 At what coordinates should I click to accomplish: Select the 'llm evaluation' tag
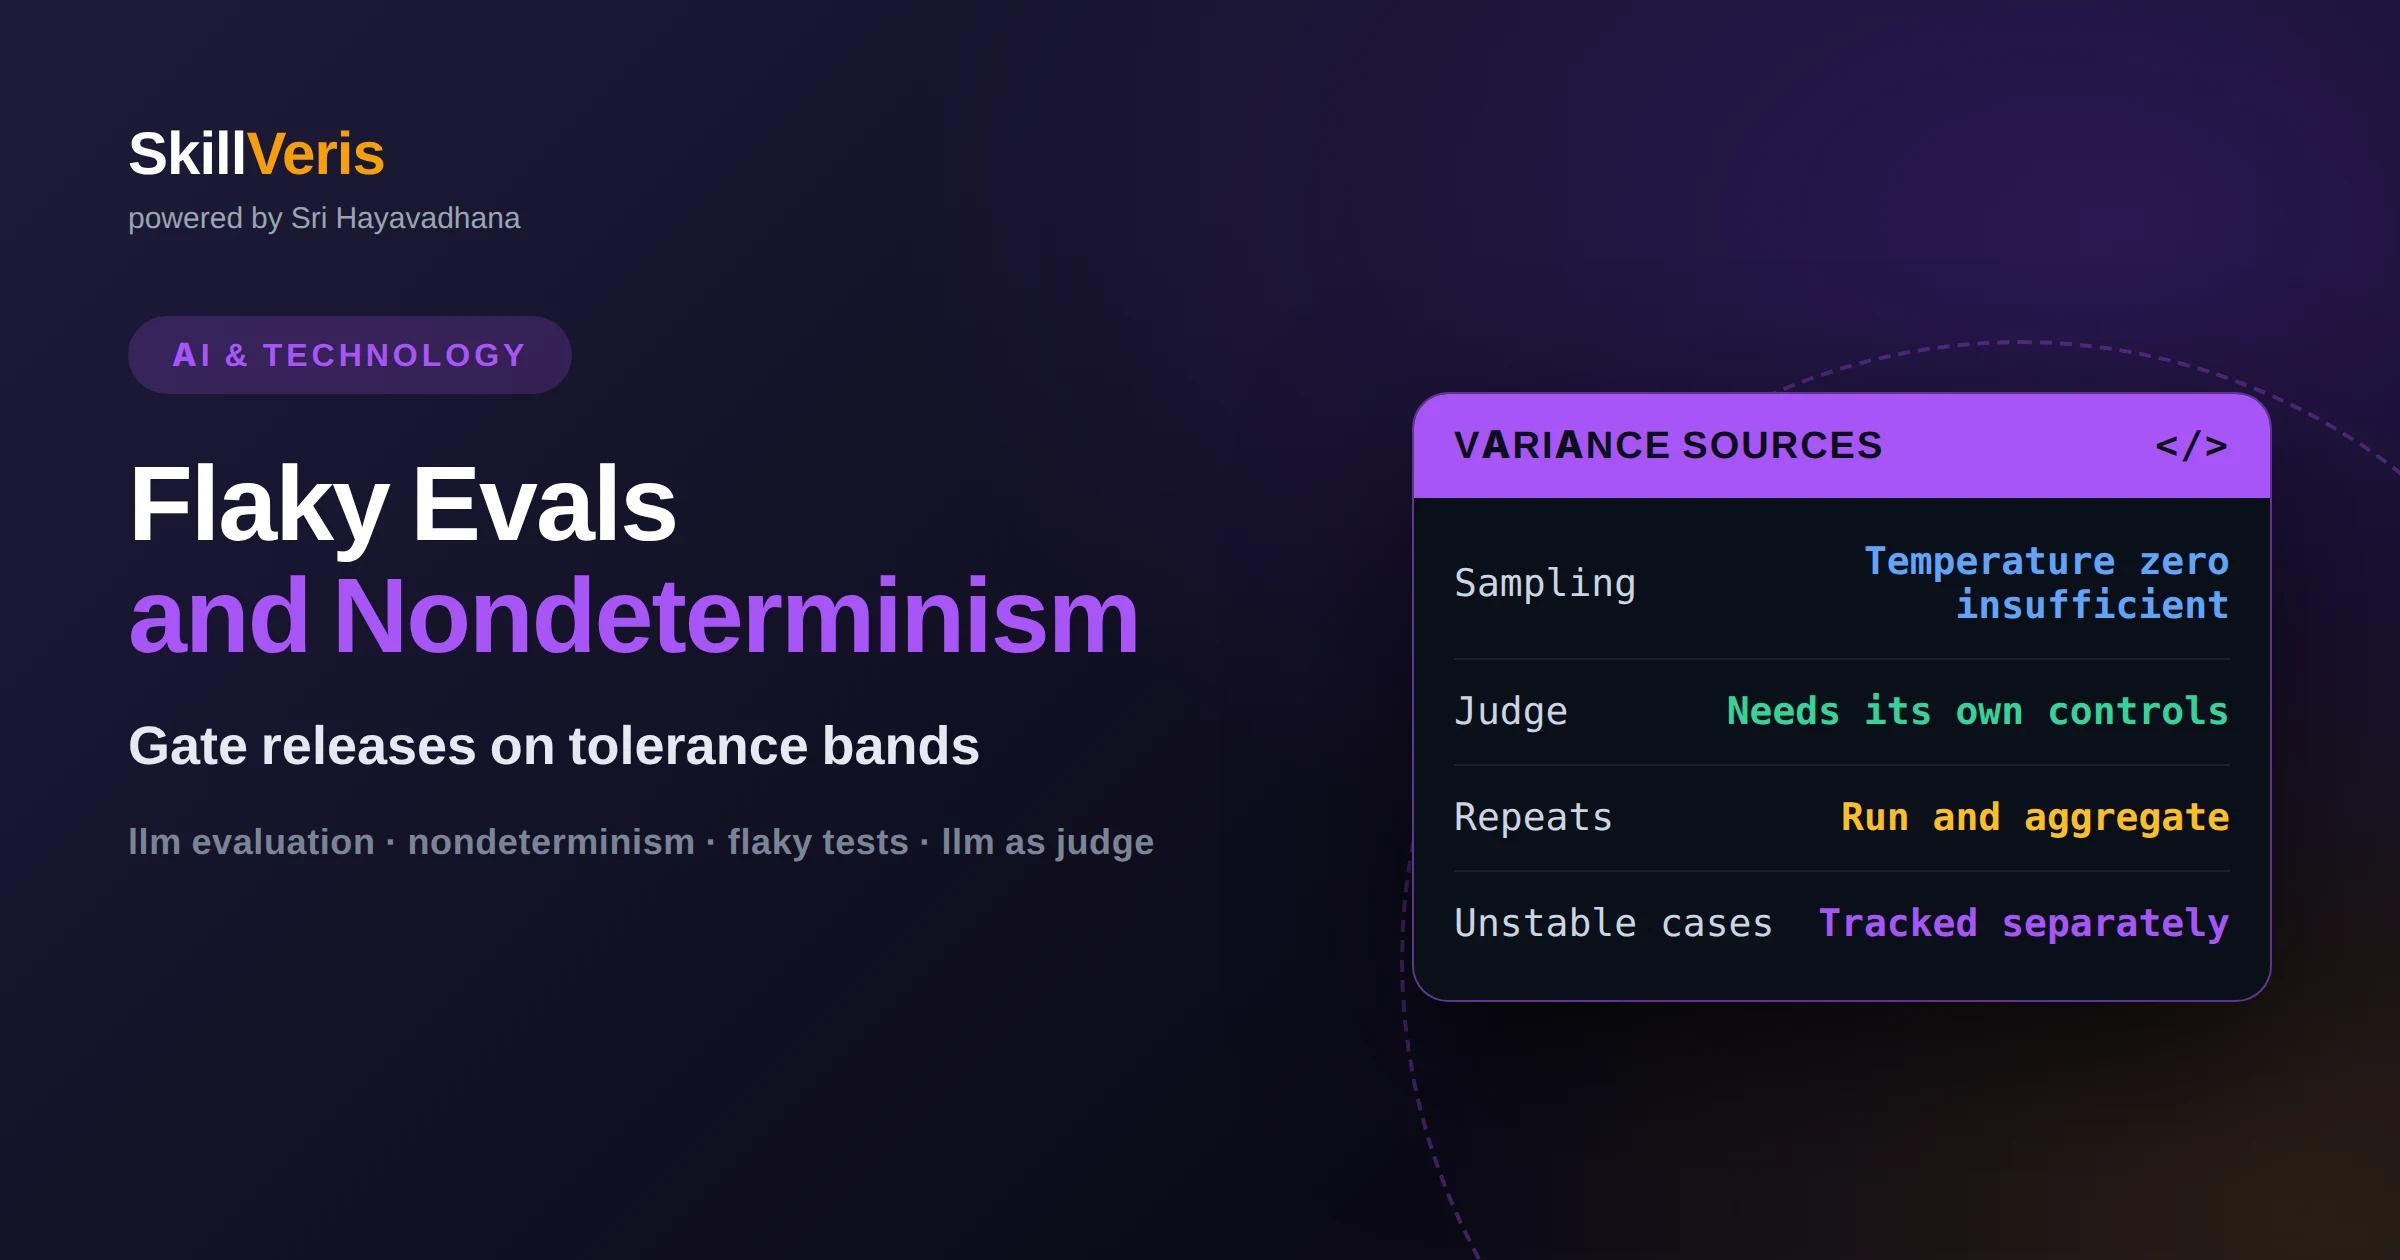251,842
